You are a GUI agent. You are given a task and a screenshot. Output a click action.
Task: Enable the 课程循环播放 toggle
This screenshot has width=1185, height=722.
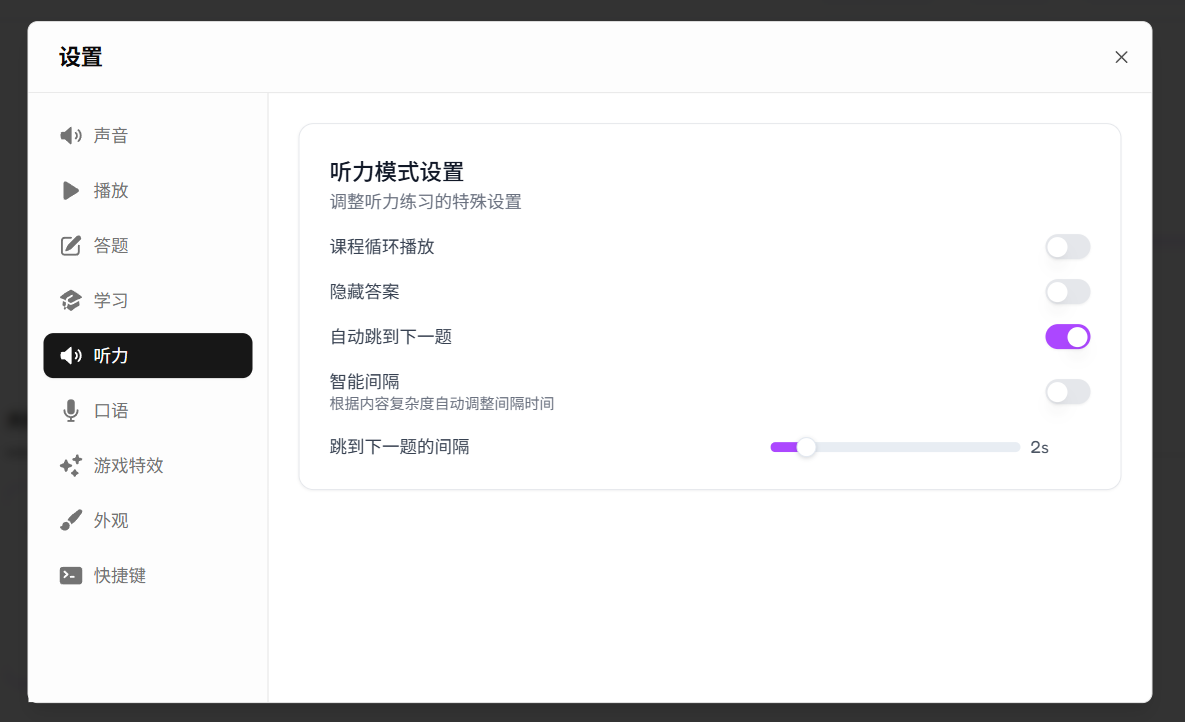[1067, 247]
